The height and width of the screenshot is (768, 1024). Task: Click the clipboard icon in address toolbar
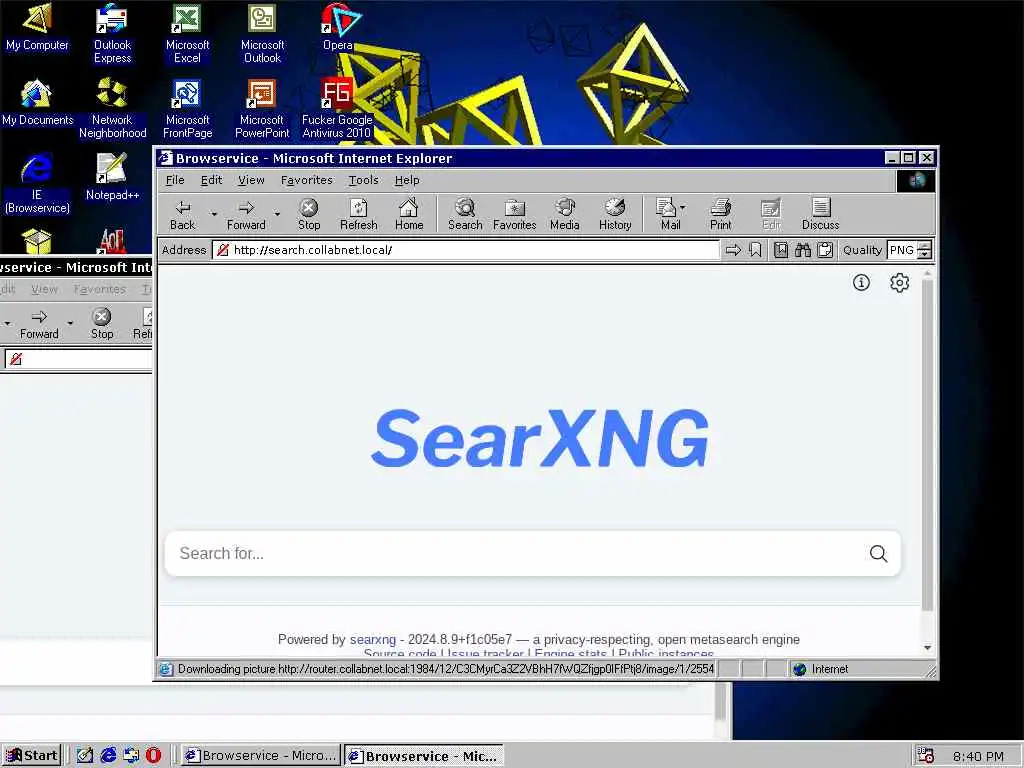tap(825, 250)
